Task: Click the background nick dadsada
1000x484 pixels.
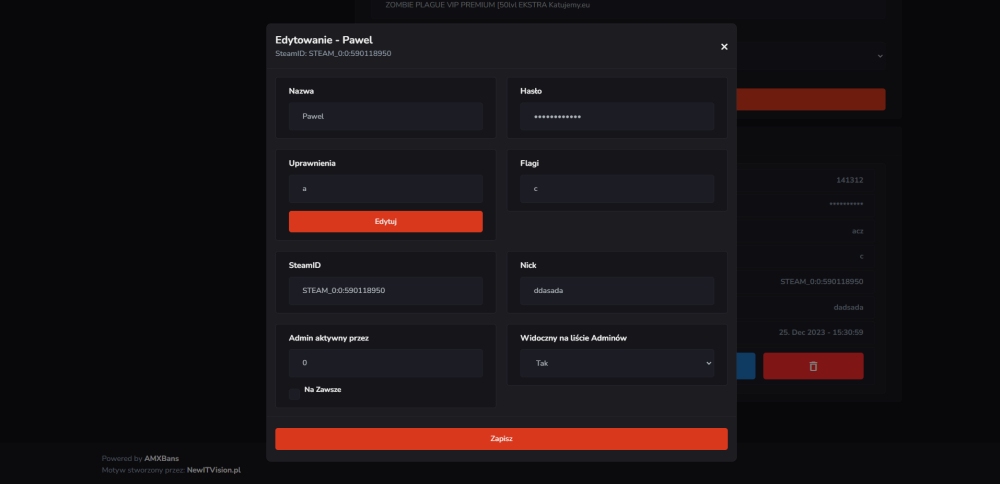Action: [x=848, y=307]
